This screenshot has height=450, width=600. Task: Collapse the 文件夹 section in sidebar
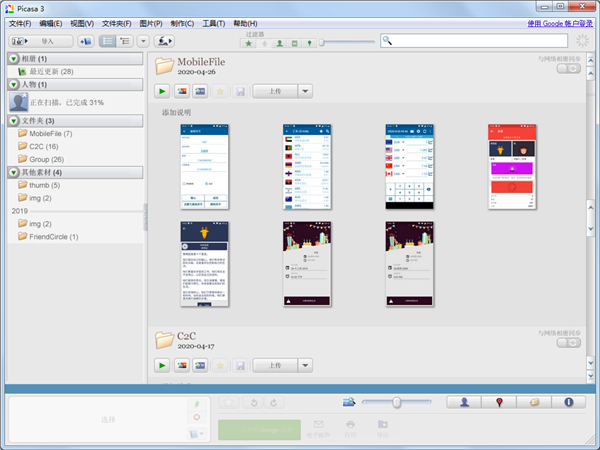coord(13,121)
